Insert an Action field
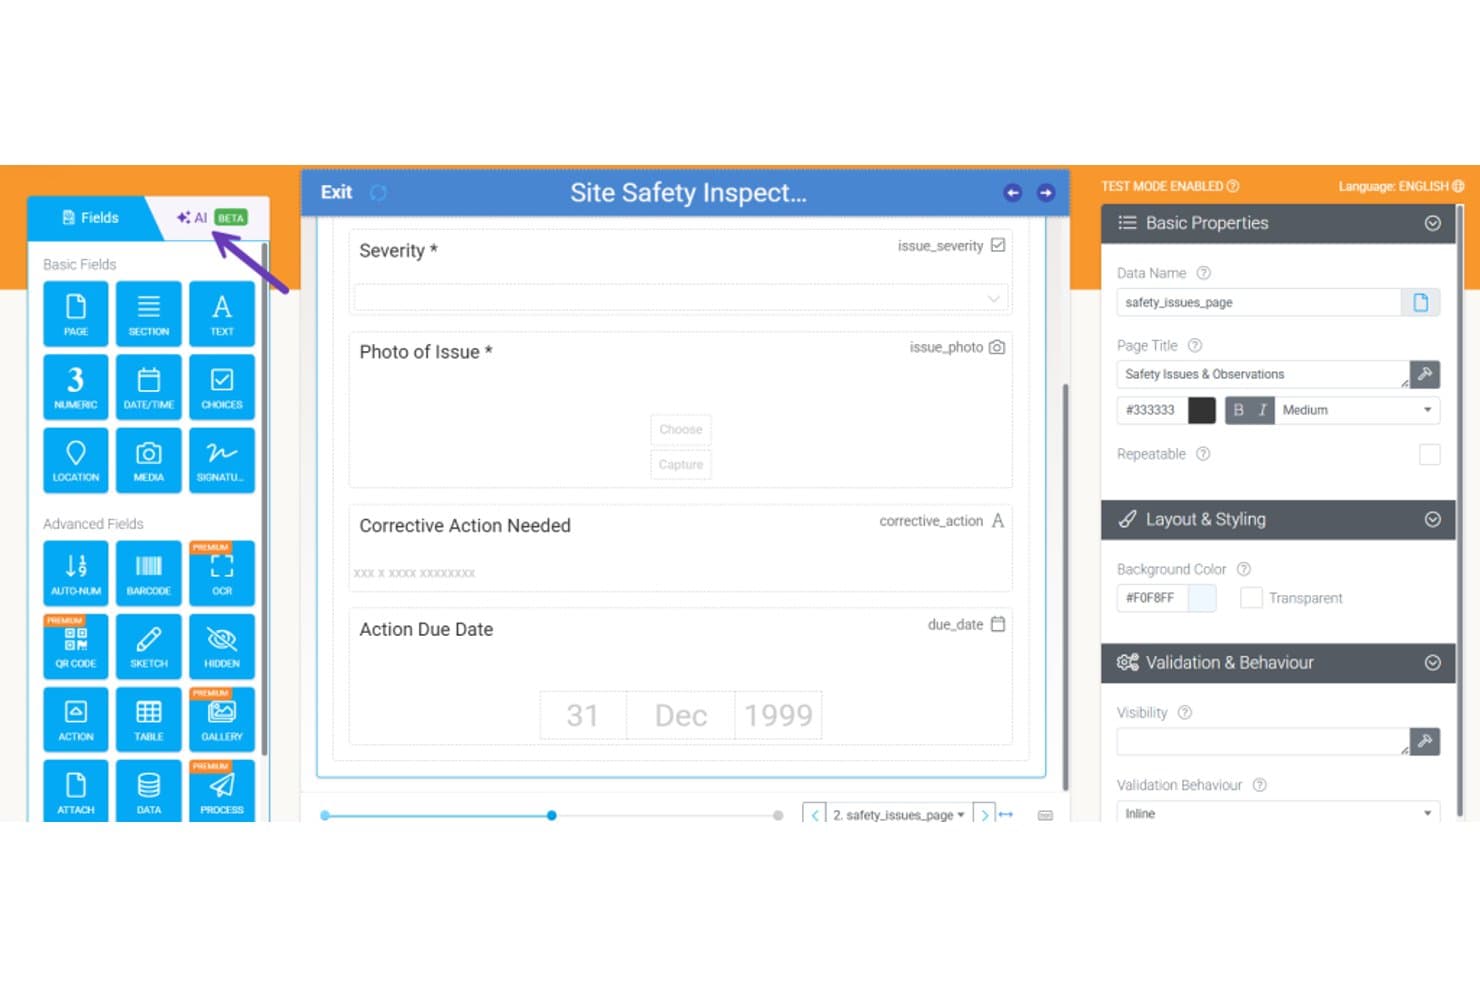 coord(76,719)
